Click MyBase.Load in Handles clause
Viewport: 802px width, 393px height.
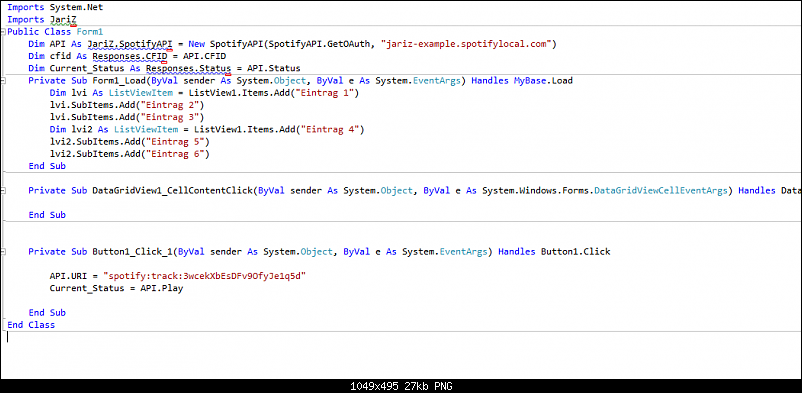point(543,81)
